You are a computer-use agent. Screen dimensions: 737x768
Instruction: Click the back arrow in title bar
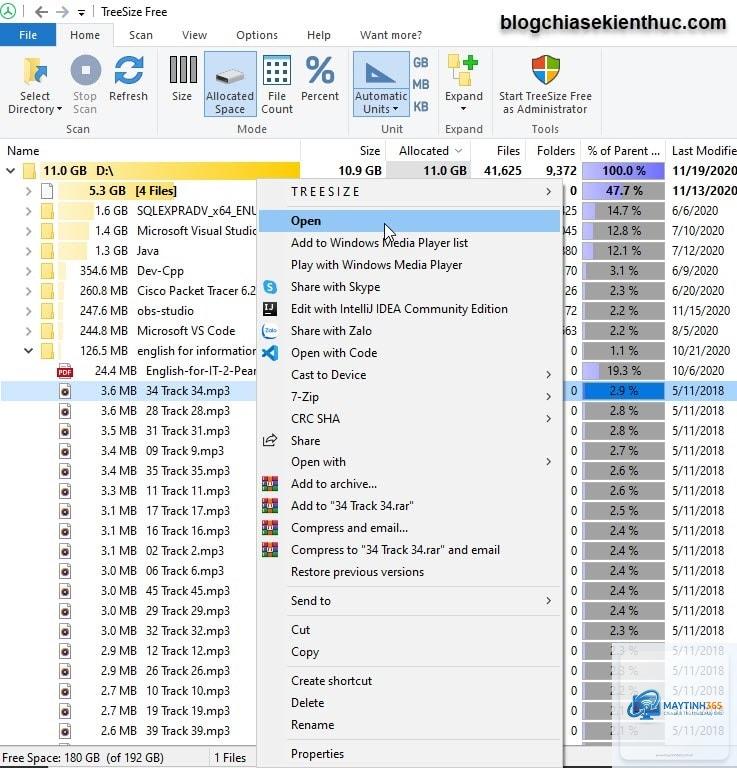[41, 12]
